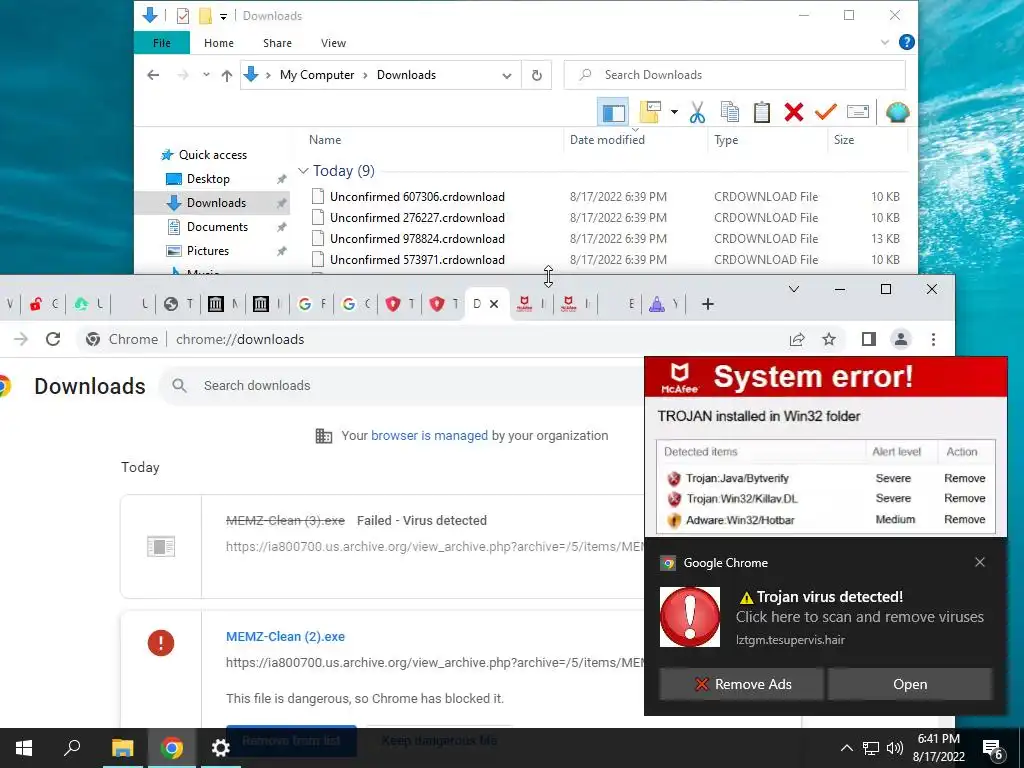
Task: Open folder options icon in Explorer toolbar
Action: pos(650,112)
